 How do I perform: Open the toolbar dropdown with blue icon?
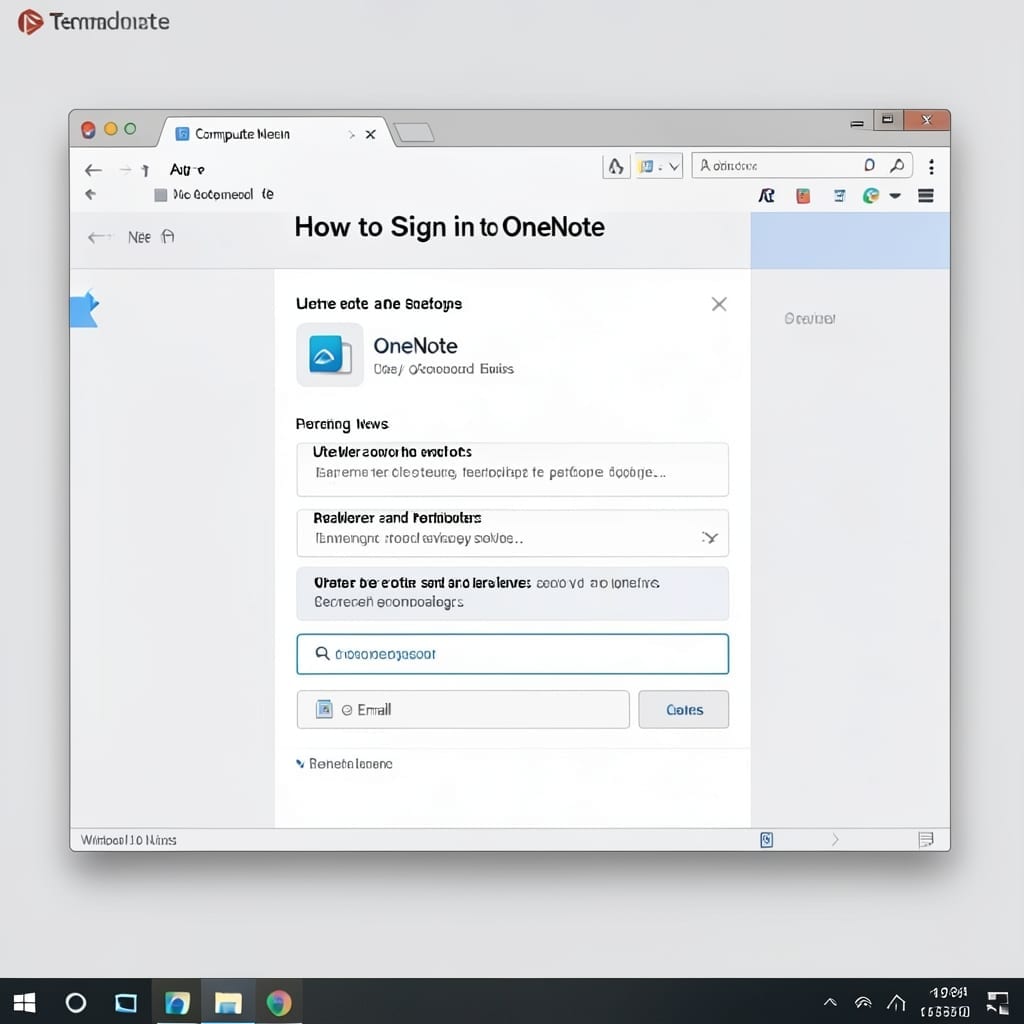tap(658, 167)
